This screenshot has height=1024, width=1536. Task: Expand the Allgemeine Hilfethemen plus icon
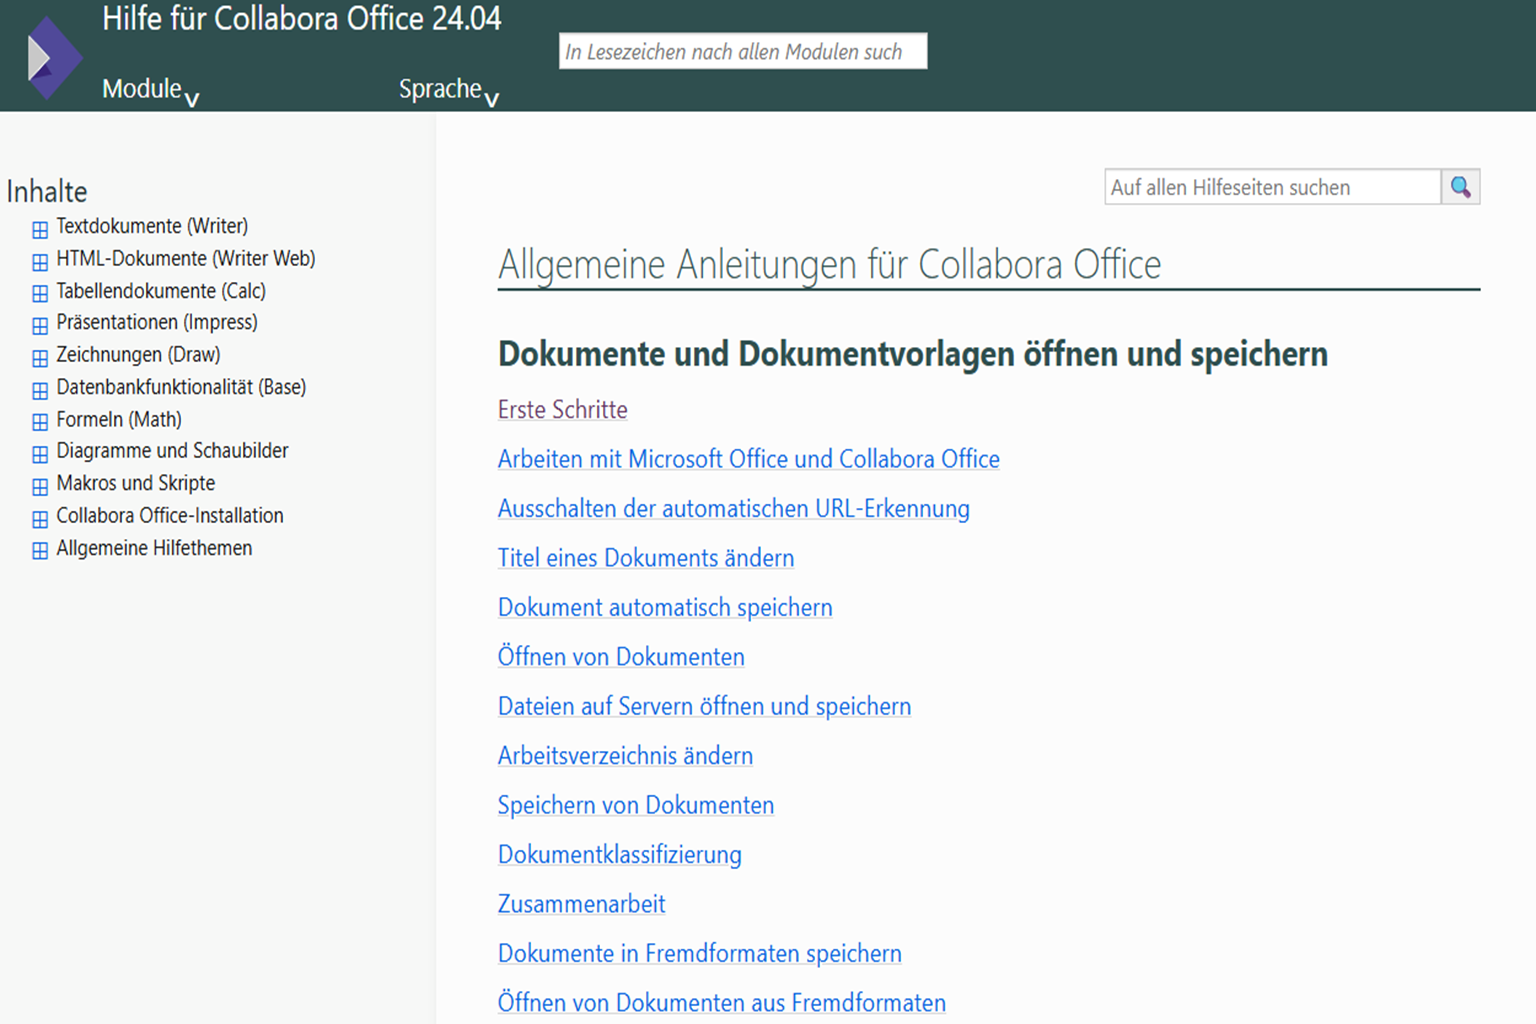pos(40,551)
